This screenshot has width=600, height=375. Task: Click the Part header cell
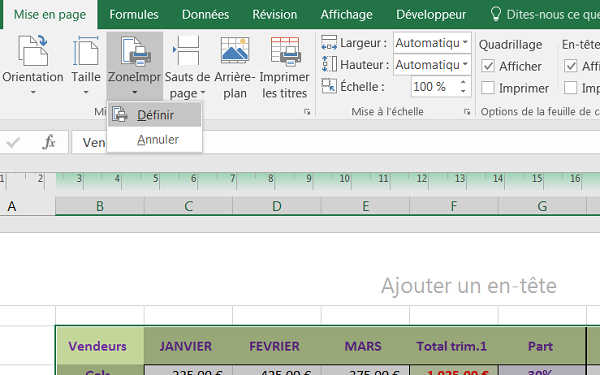point(542,346)
